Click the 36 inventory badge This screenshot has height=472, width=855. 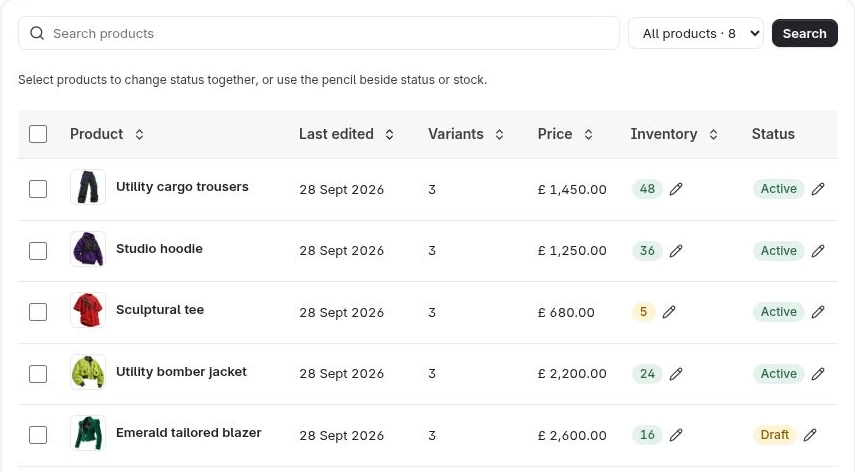(647, 251)
